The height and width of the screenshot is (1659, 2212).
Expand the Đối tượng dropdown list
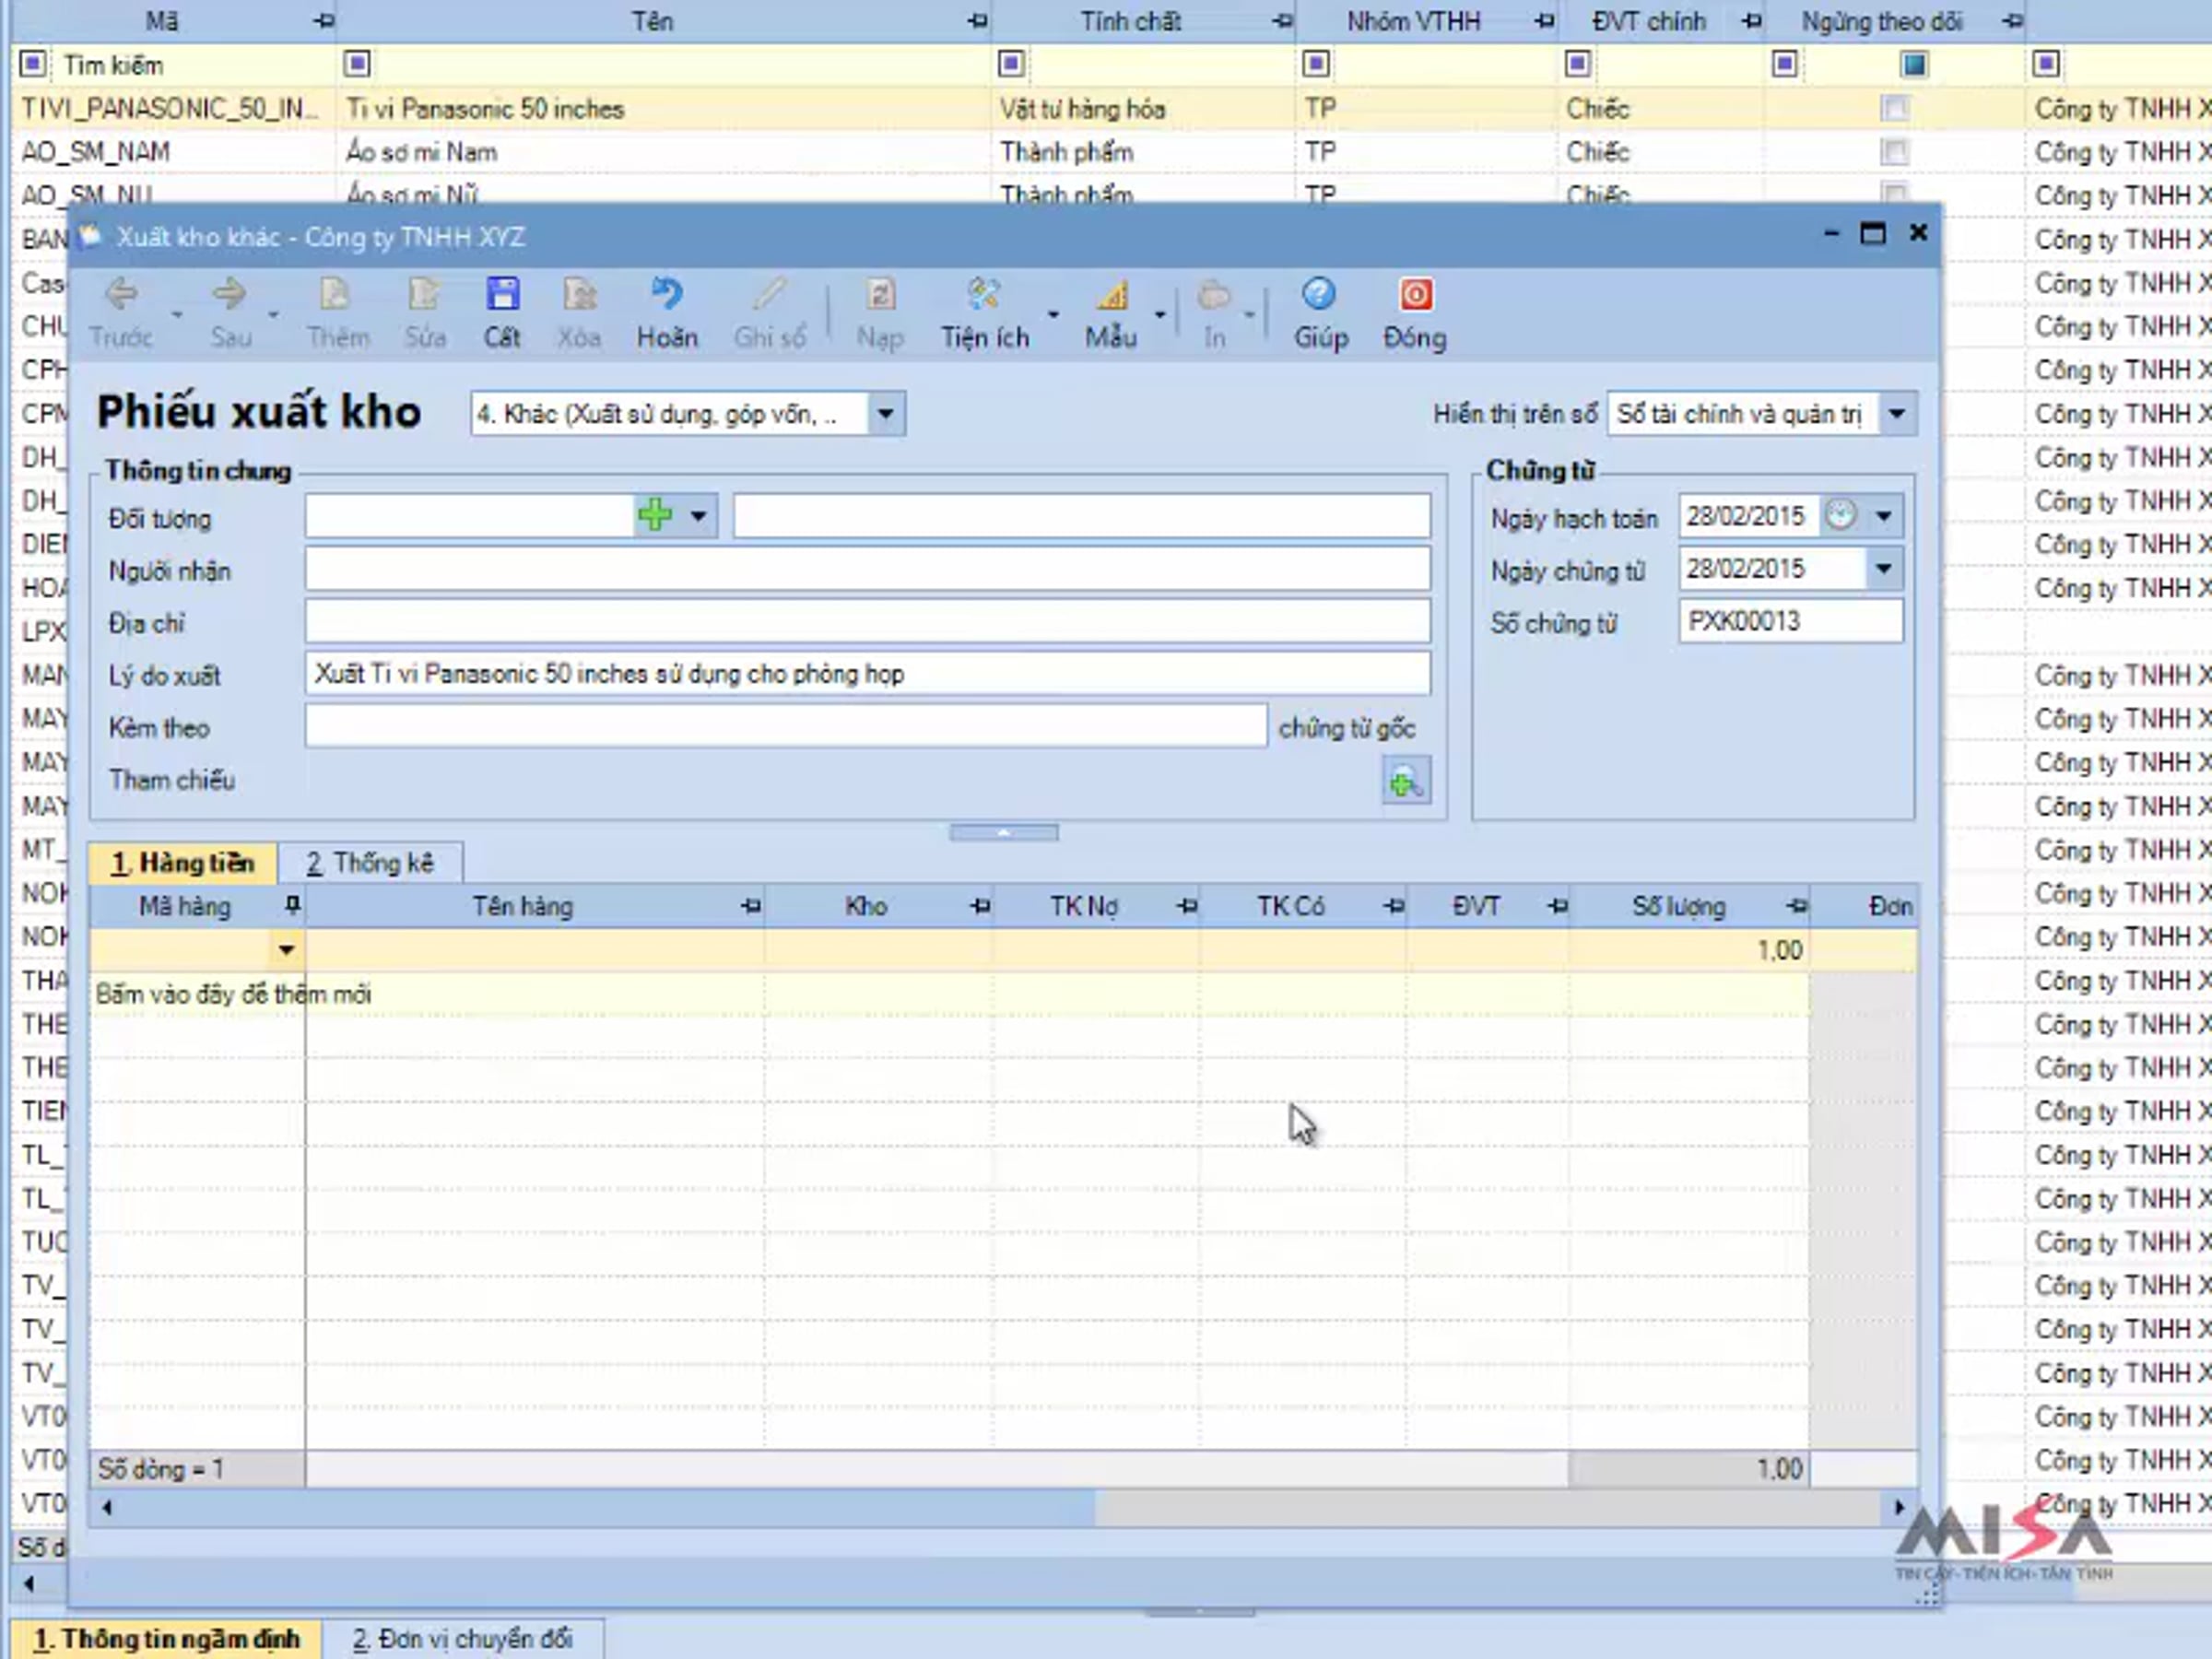(x=698, y=516)
